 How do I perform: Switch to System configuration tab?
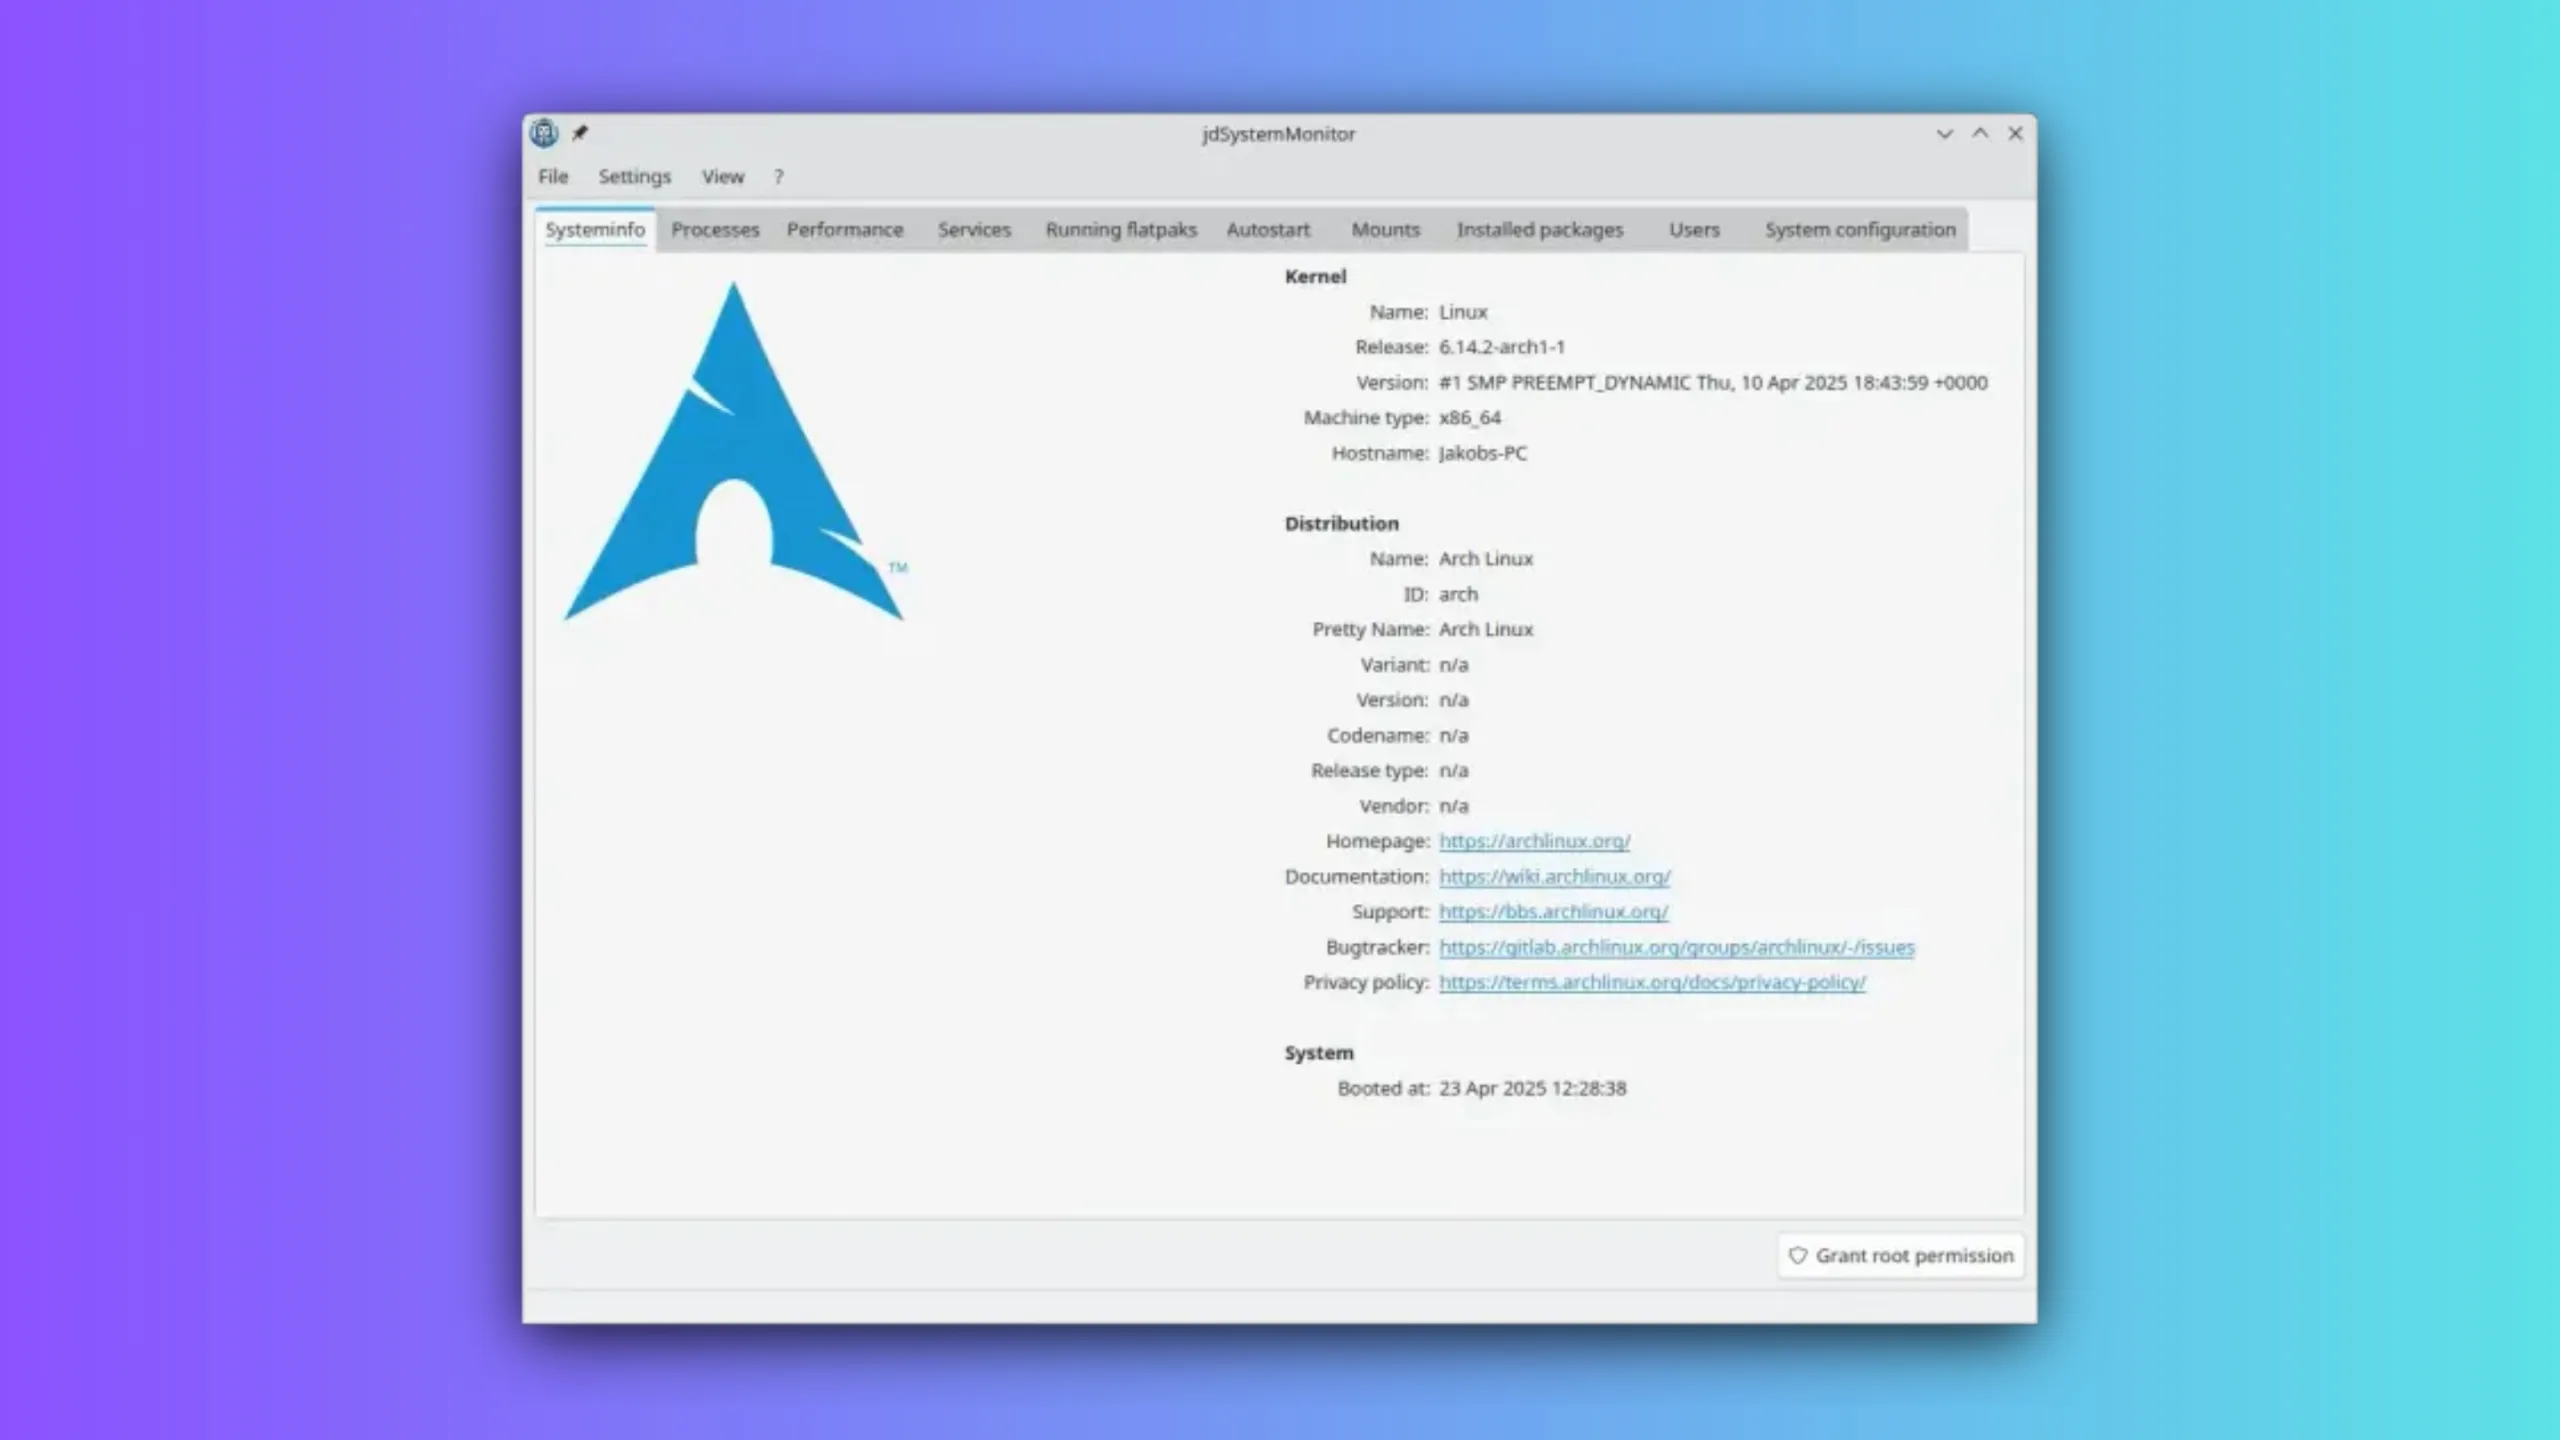(1860, 230)
